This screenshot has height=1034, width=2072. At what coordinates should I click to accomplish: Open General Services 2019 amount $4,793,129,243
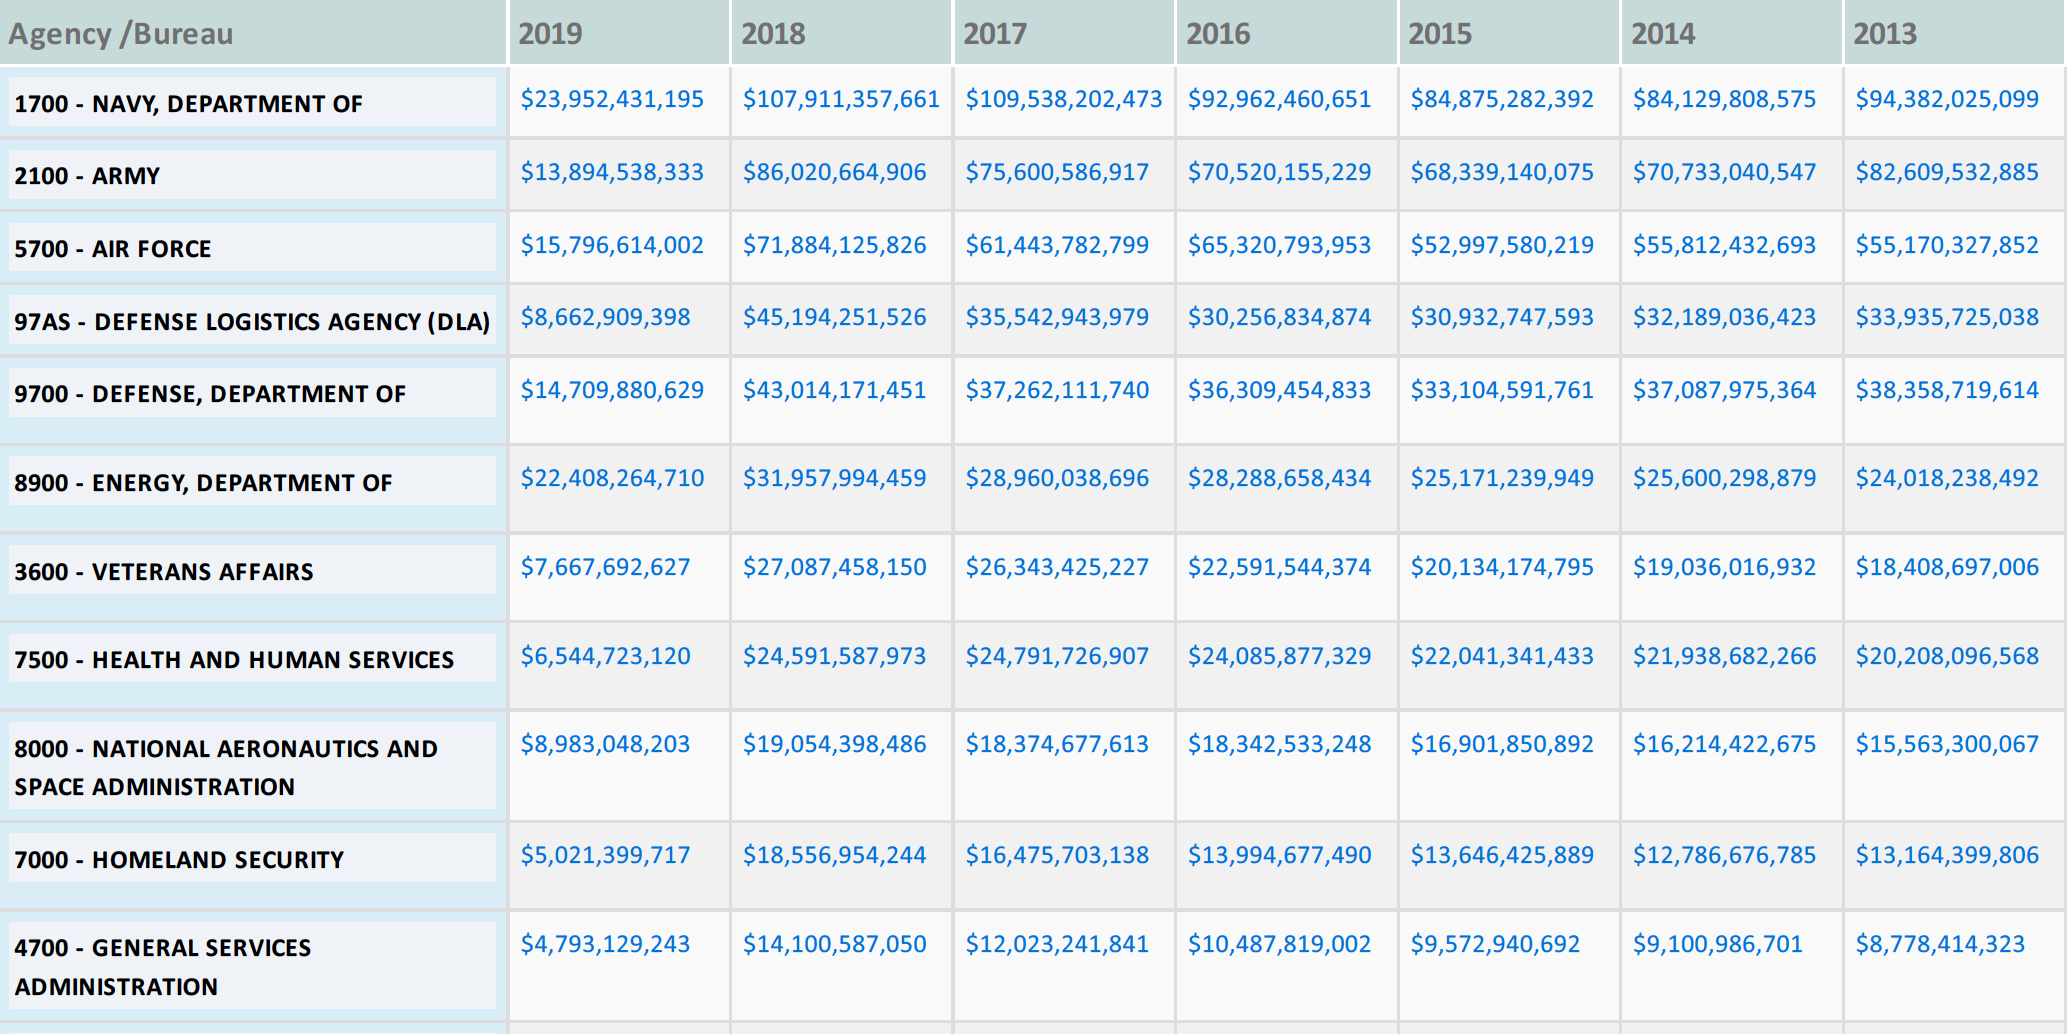point(605,944)
